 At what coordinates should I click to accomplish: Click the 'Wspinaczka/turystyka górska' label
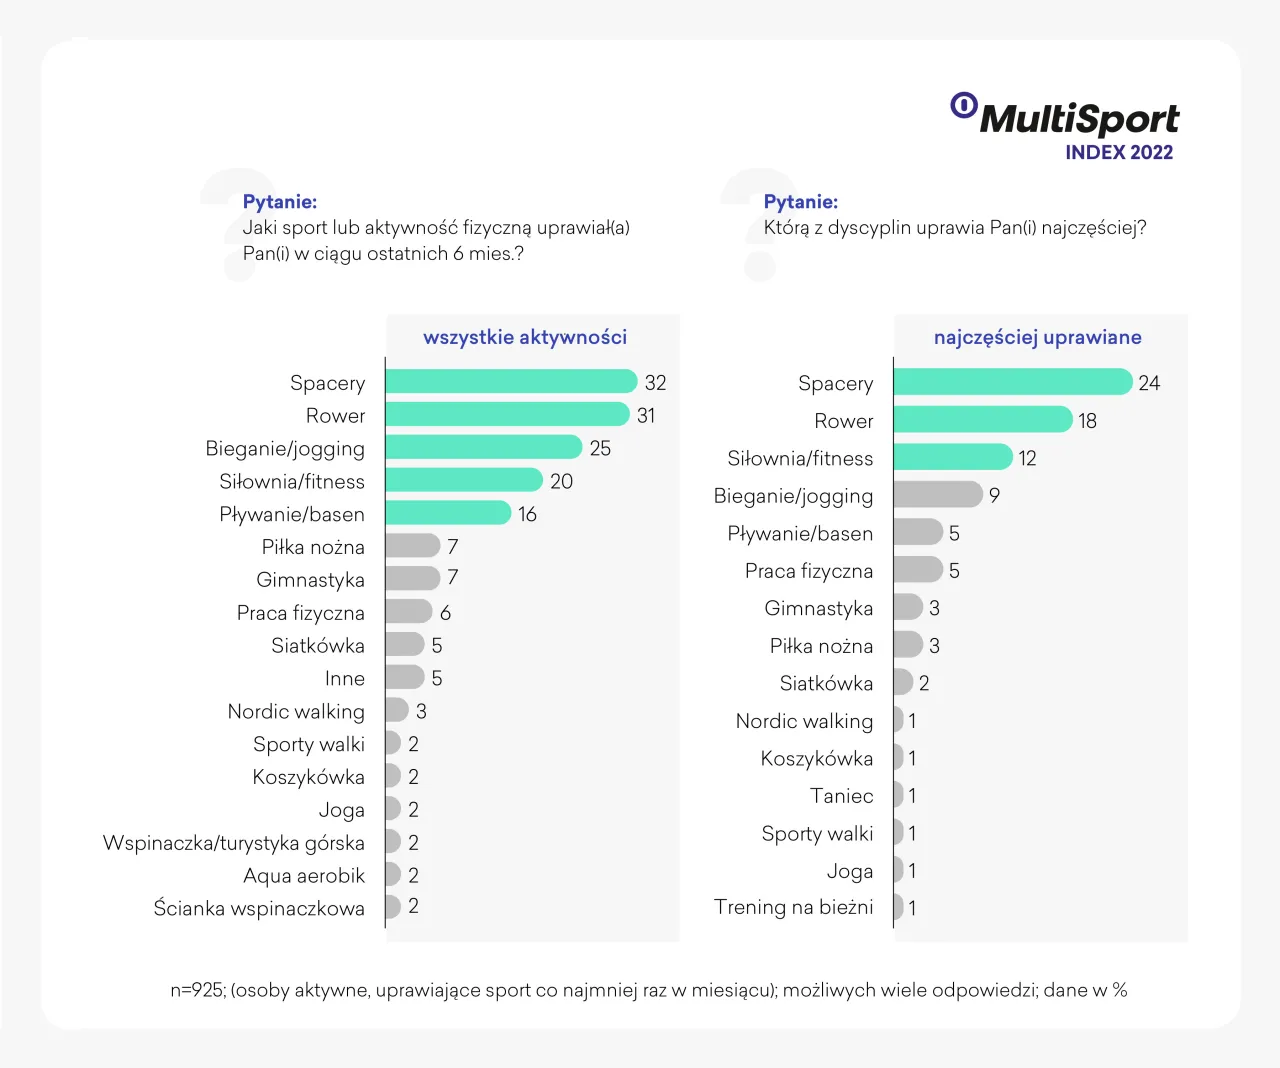234,843
